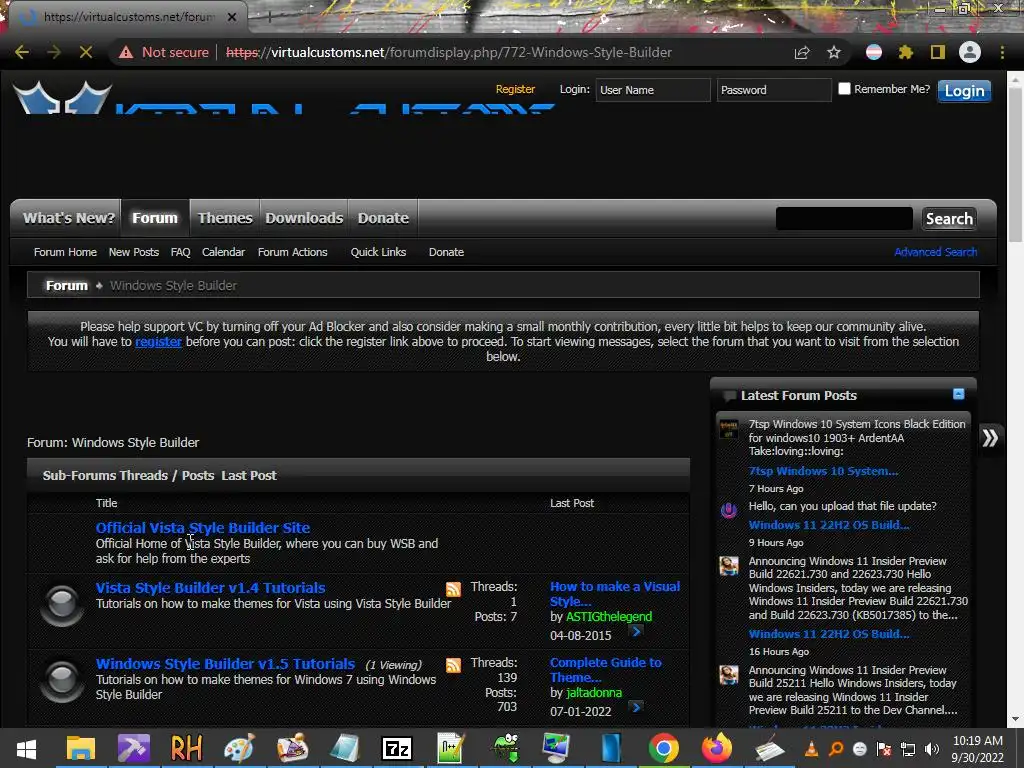Select the What's New? tab

click(69, 218)
